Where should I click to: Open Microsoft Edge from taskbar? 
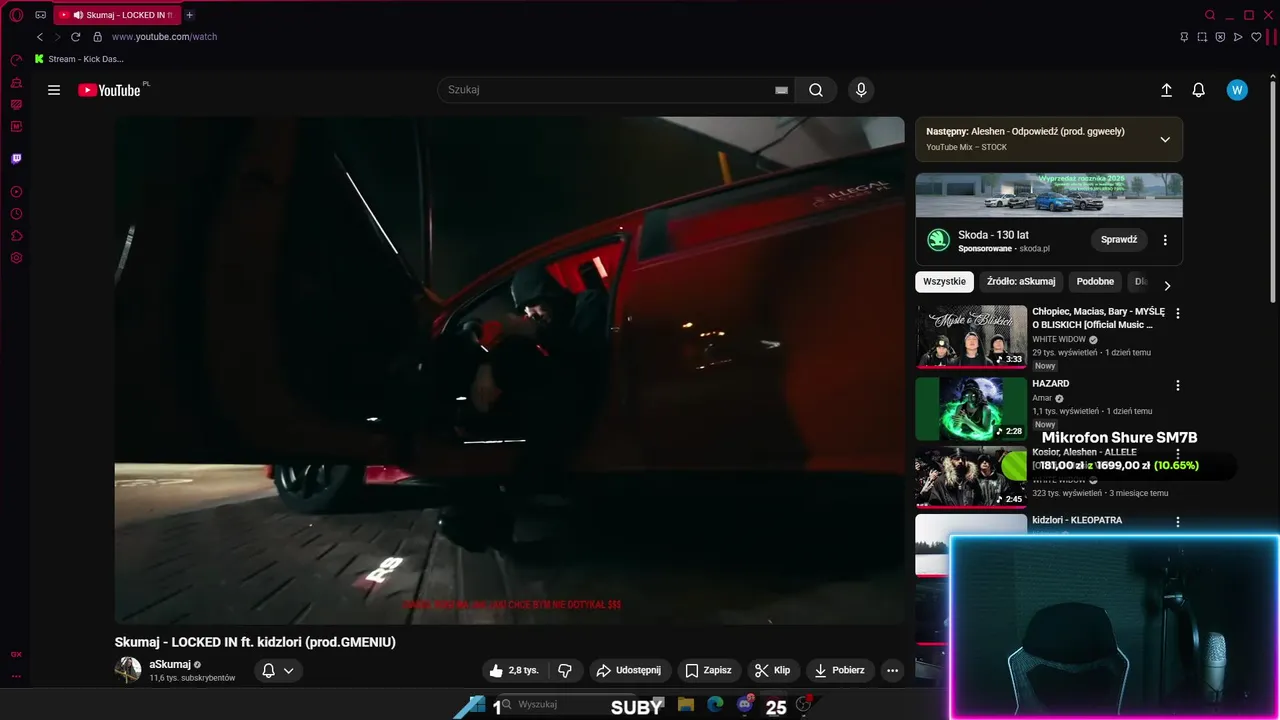point(715,705)
